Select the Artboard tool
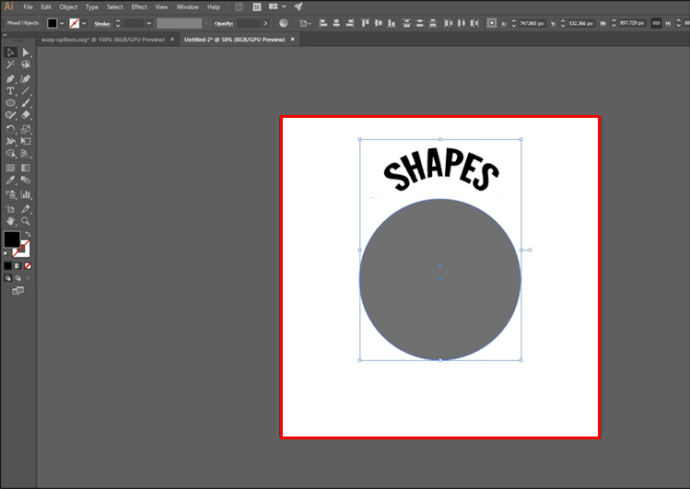This screenshot has width=690, height=489. (x=10, y=209)
